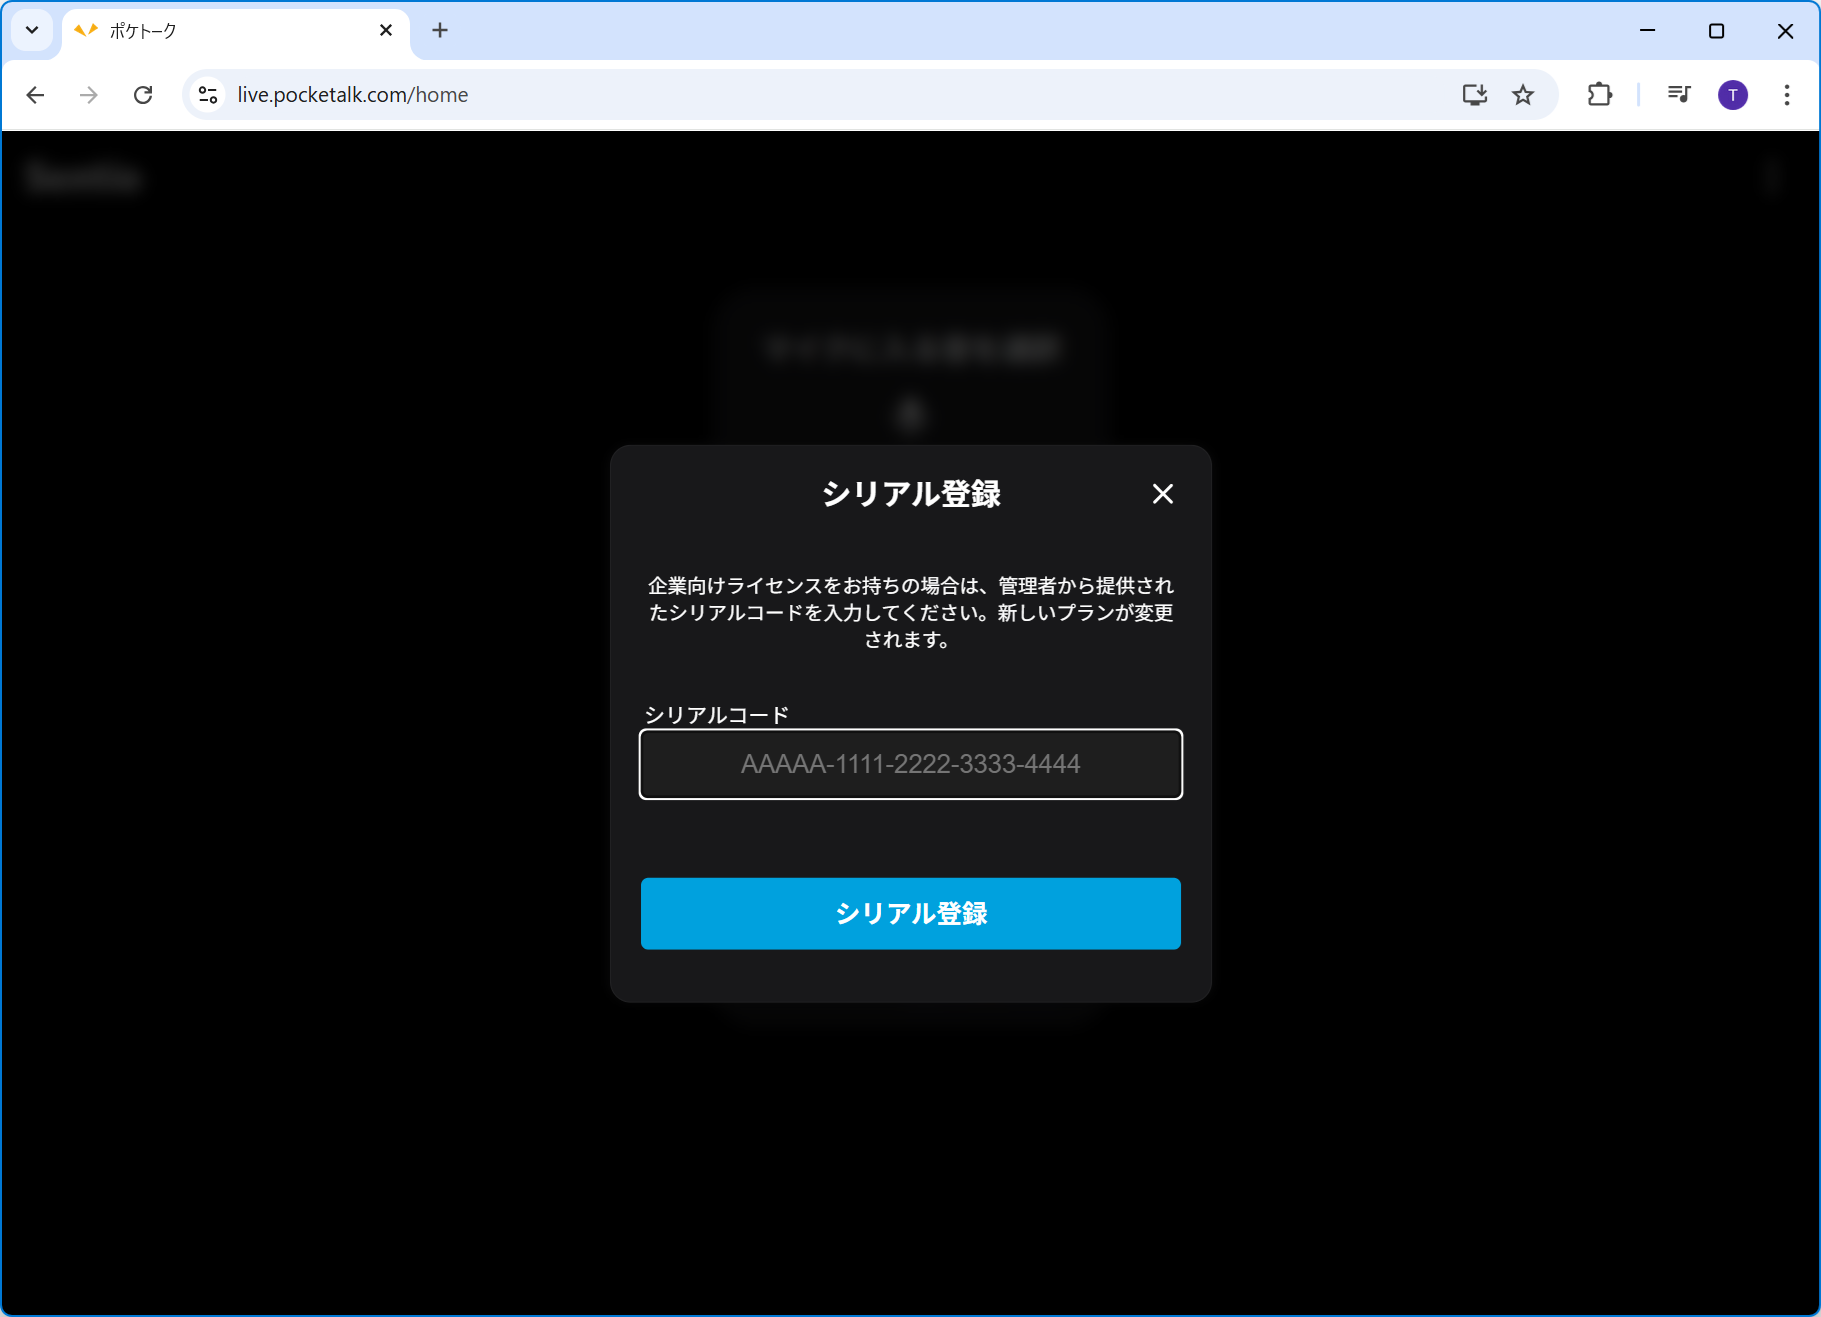Open a new tab with plus
Image resolution: width=1821 pixels, height=1317 pixels.
point(440,31)
